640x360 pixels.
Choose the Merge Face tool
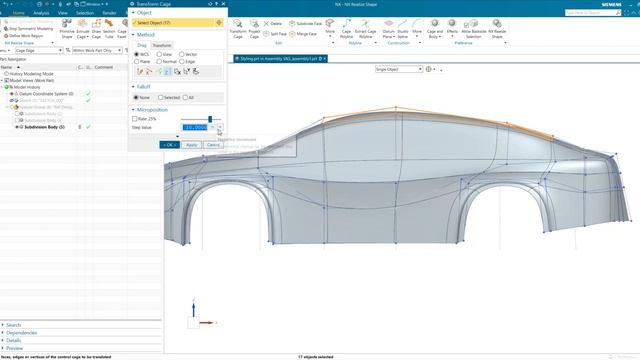coord(303,34)
